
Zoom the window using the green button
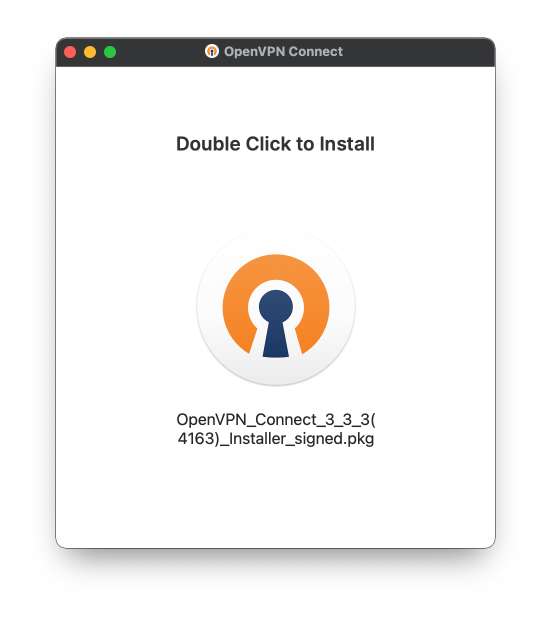[110, 52]
